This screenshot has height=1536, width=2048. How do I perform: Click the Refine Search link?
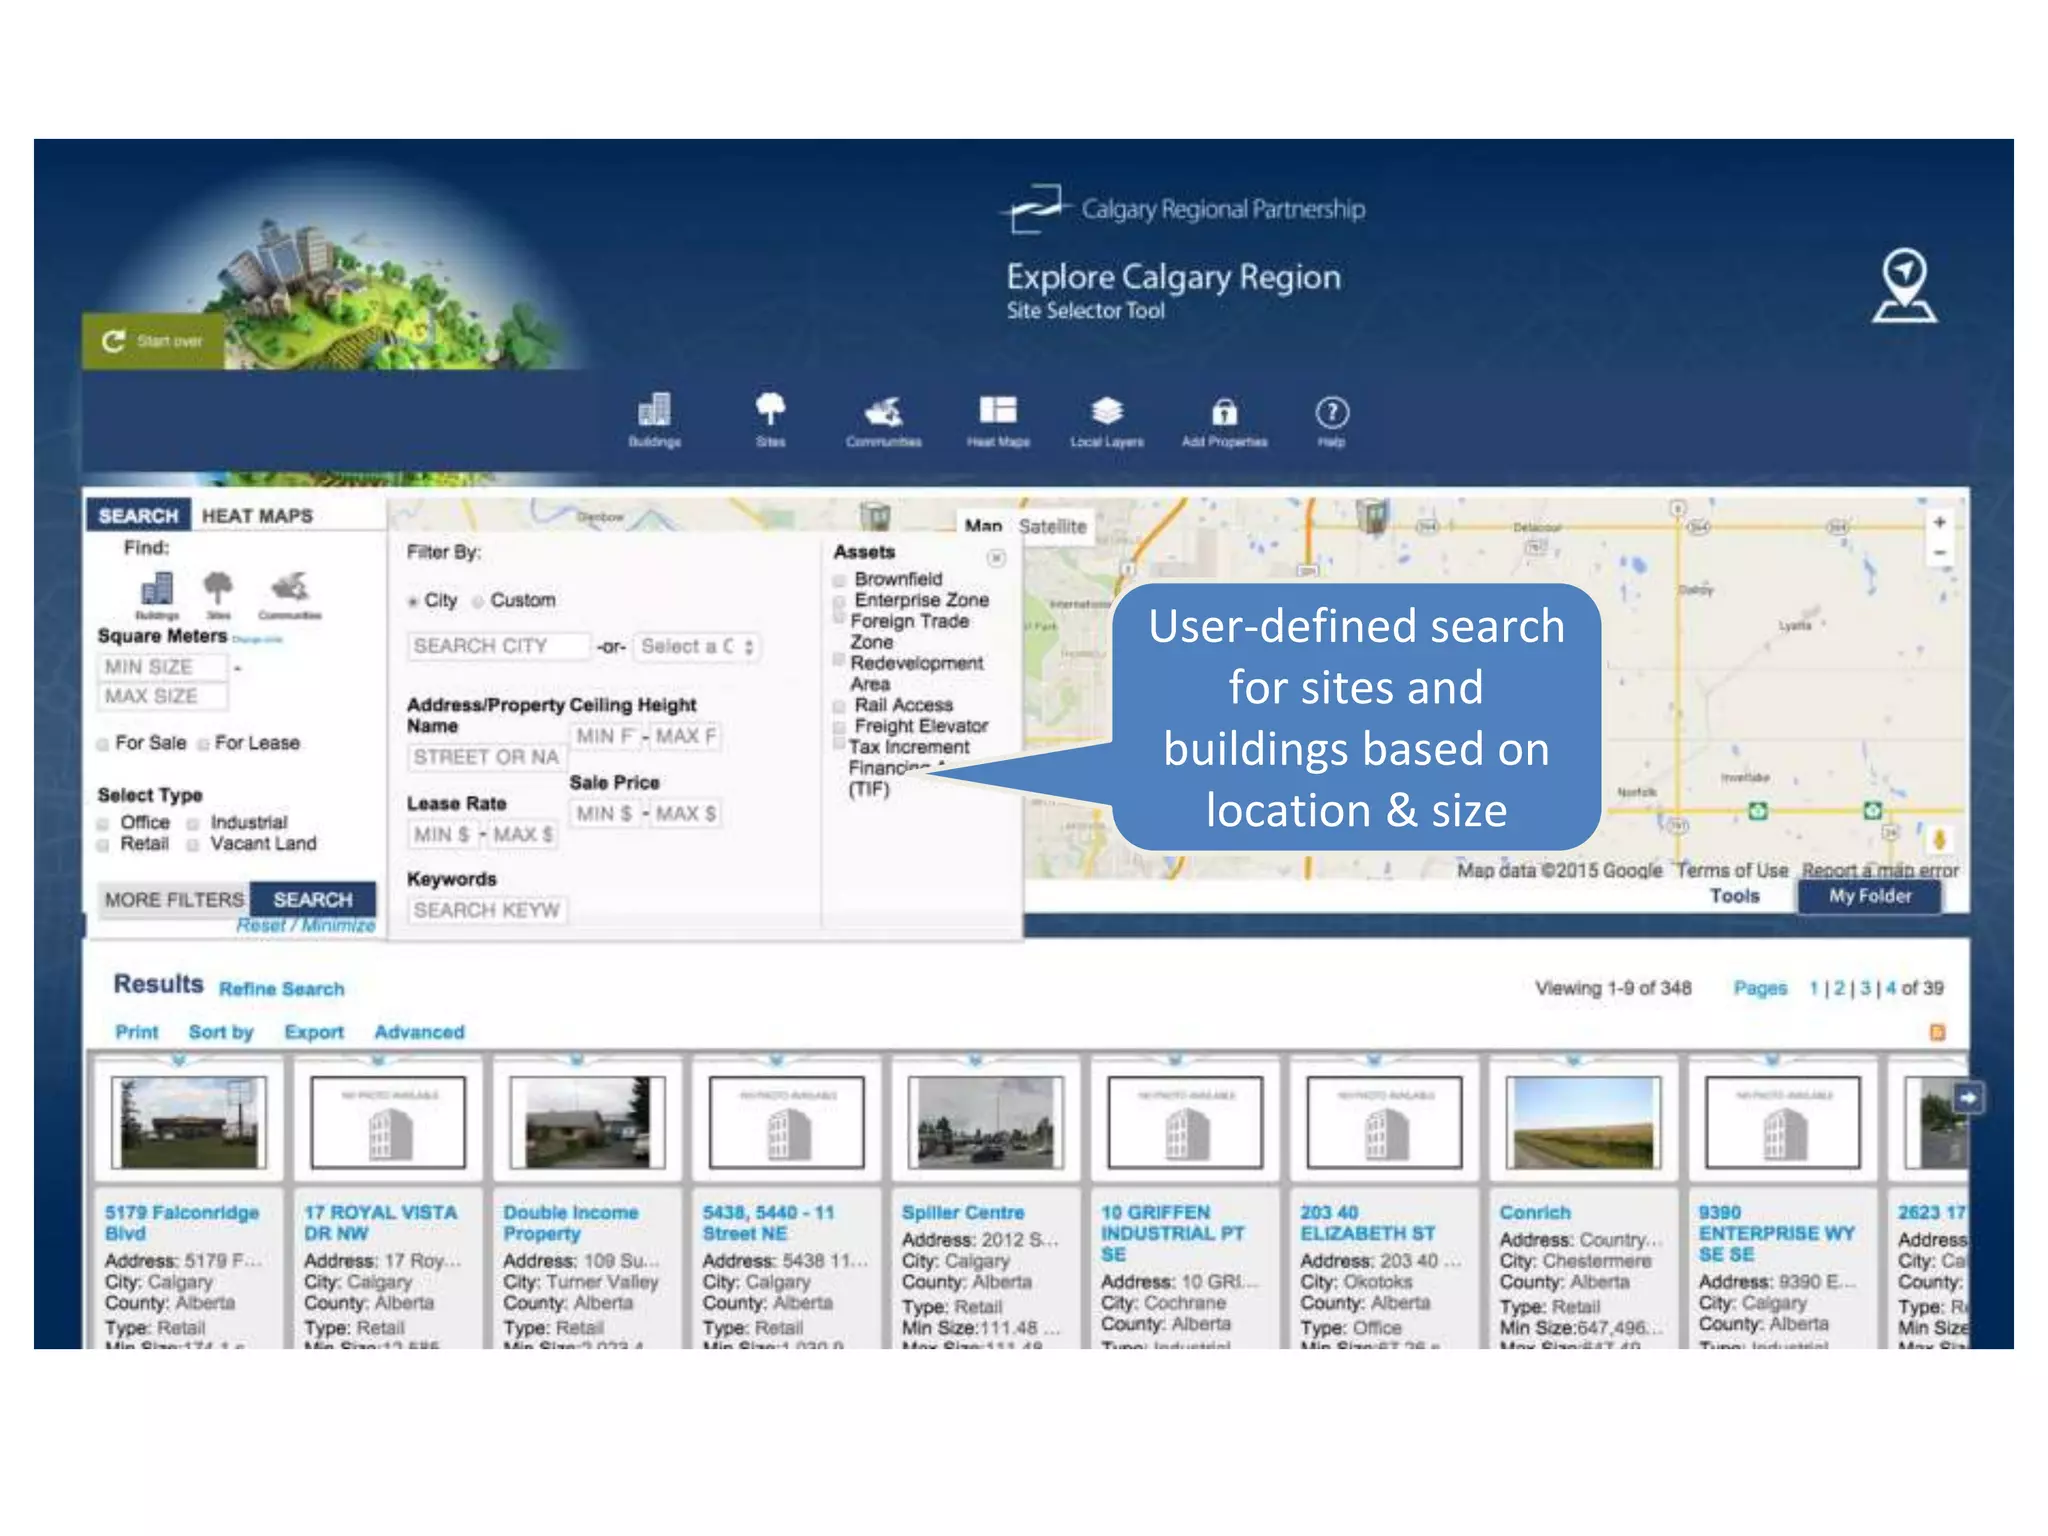282,989
